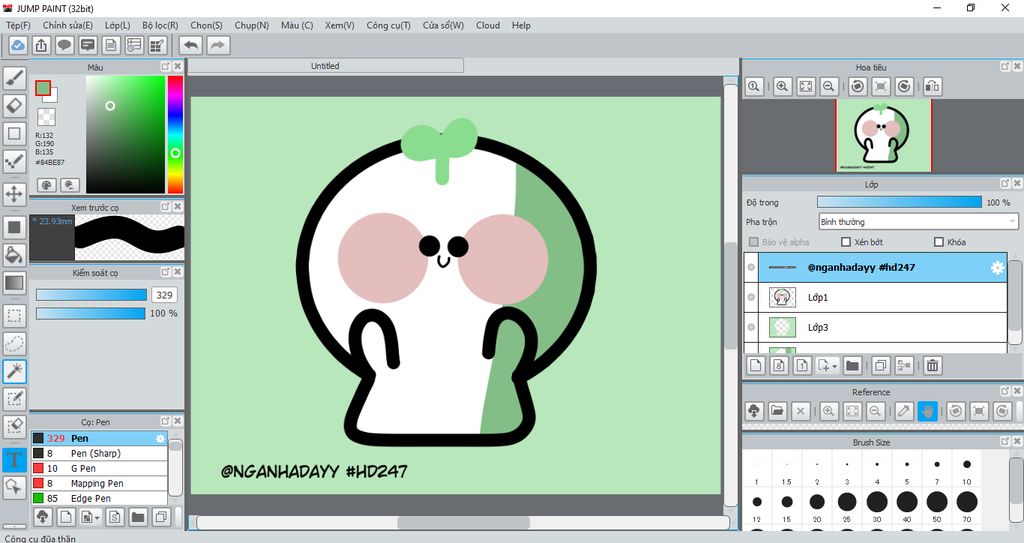Open a reference image with the folder icon

point(777,411)
